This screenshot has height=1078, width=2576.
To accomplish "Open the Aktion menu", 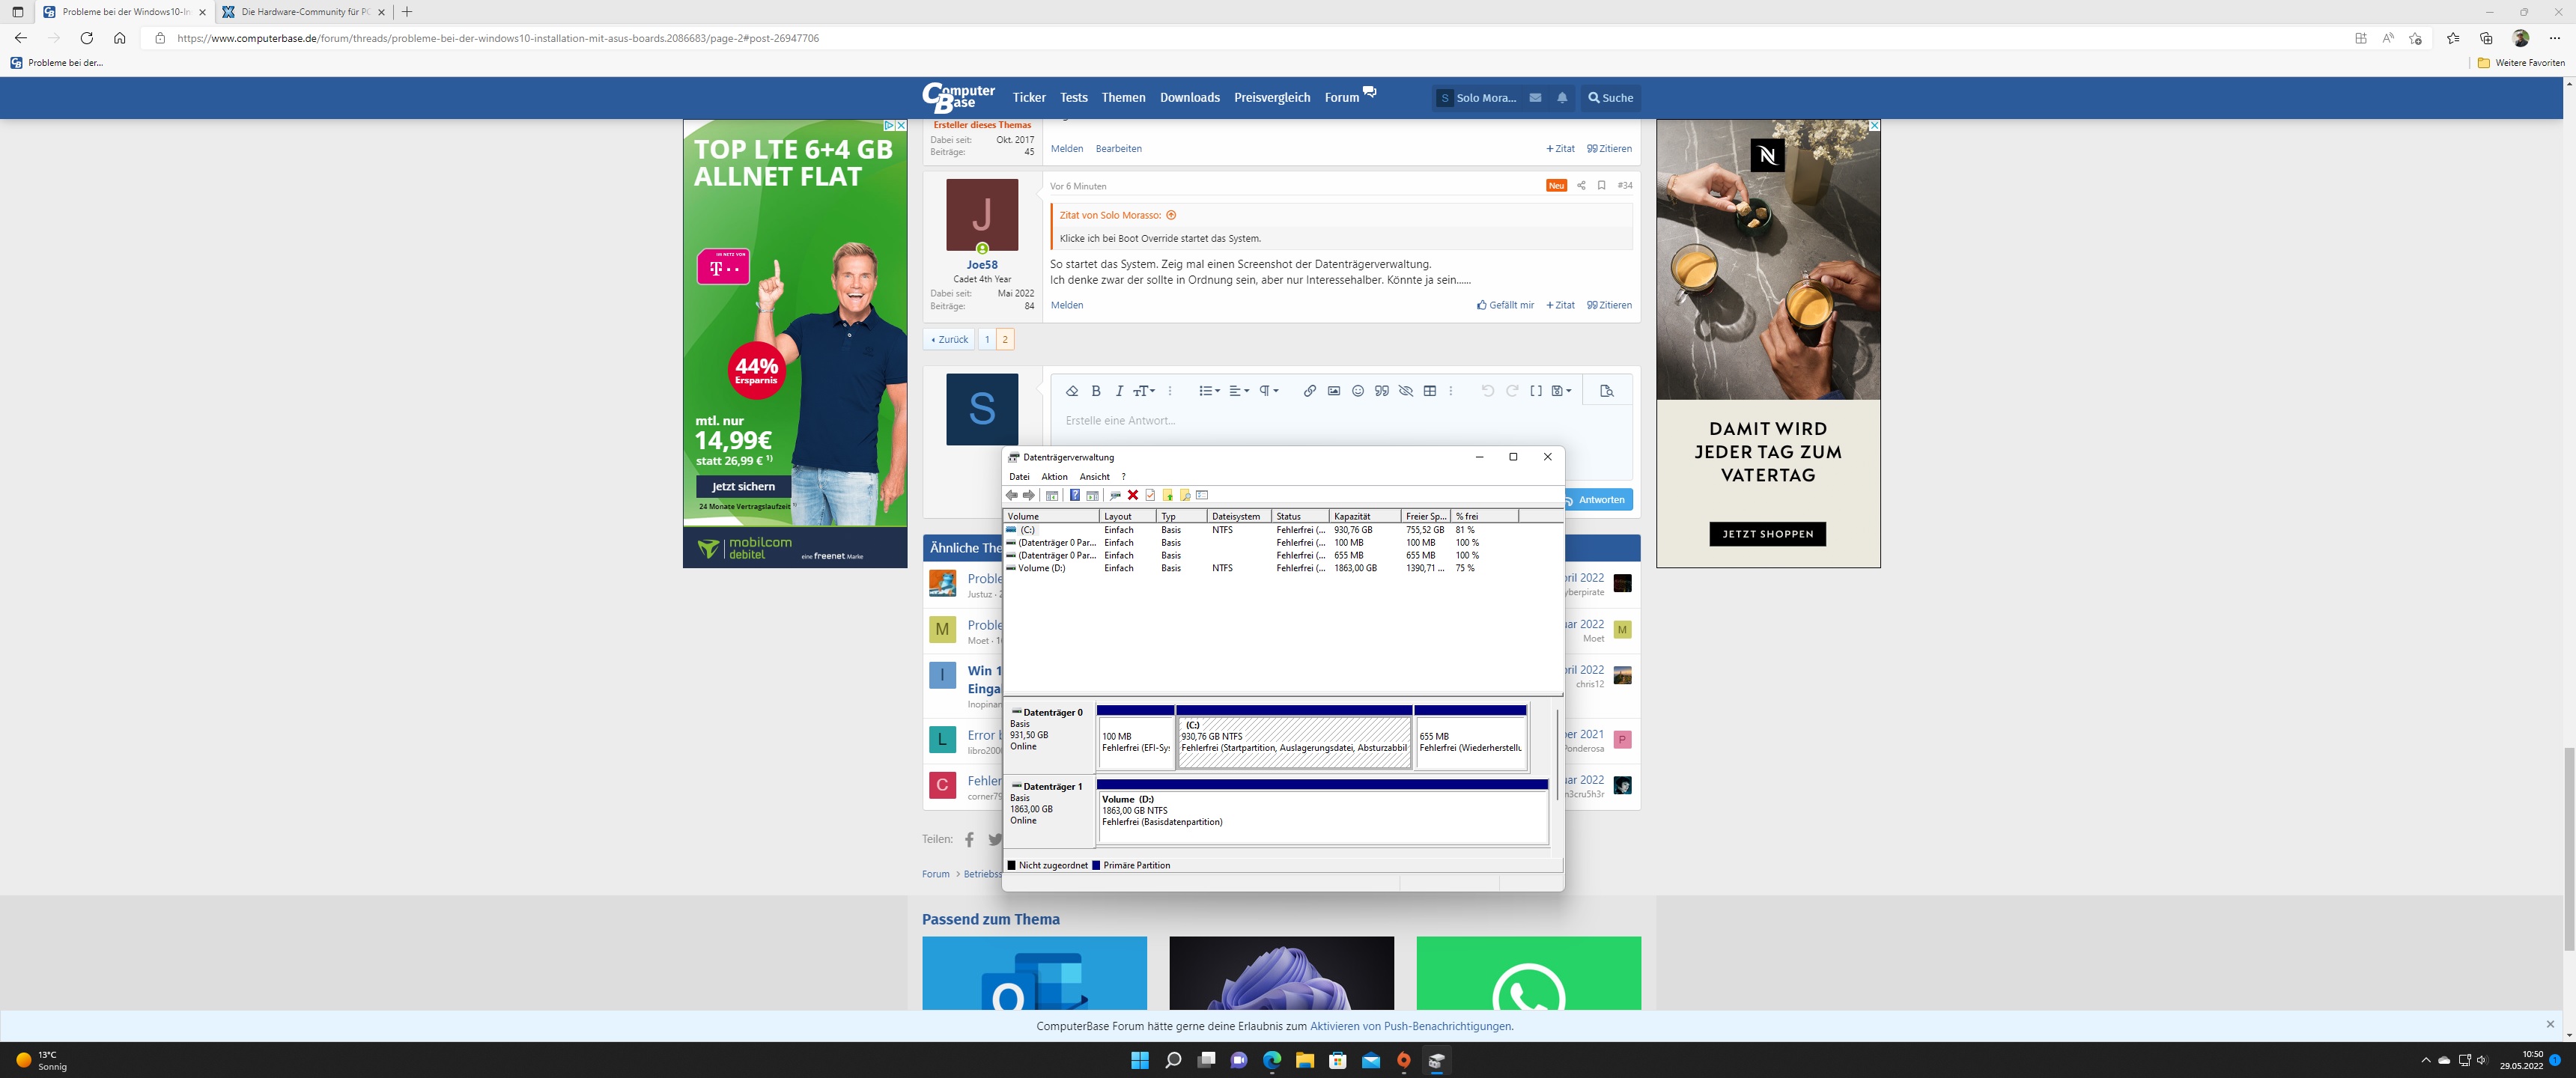I will [x=1054, y=477].
